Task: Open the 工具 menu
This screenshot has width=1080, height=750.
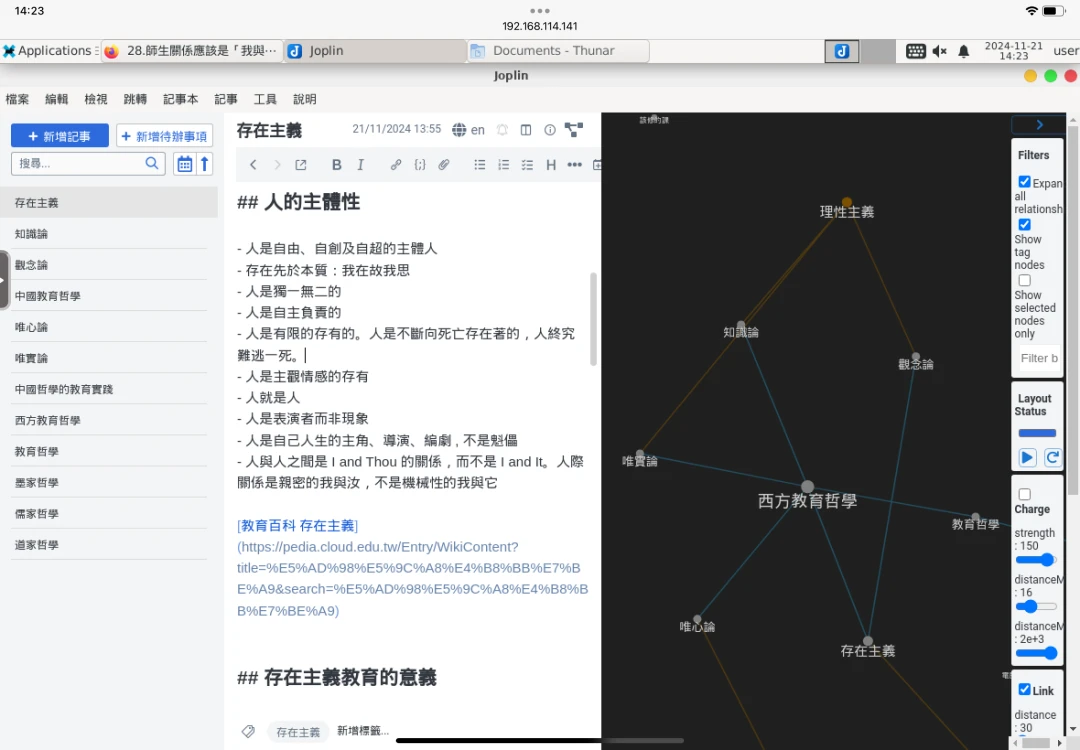Action: tap(265, 99)
